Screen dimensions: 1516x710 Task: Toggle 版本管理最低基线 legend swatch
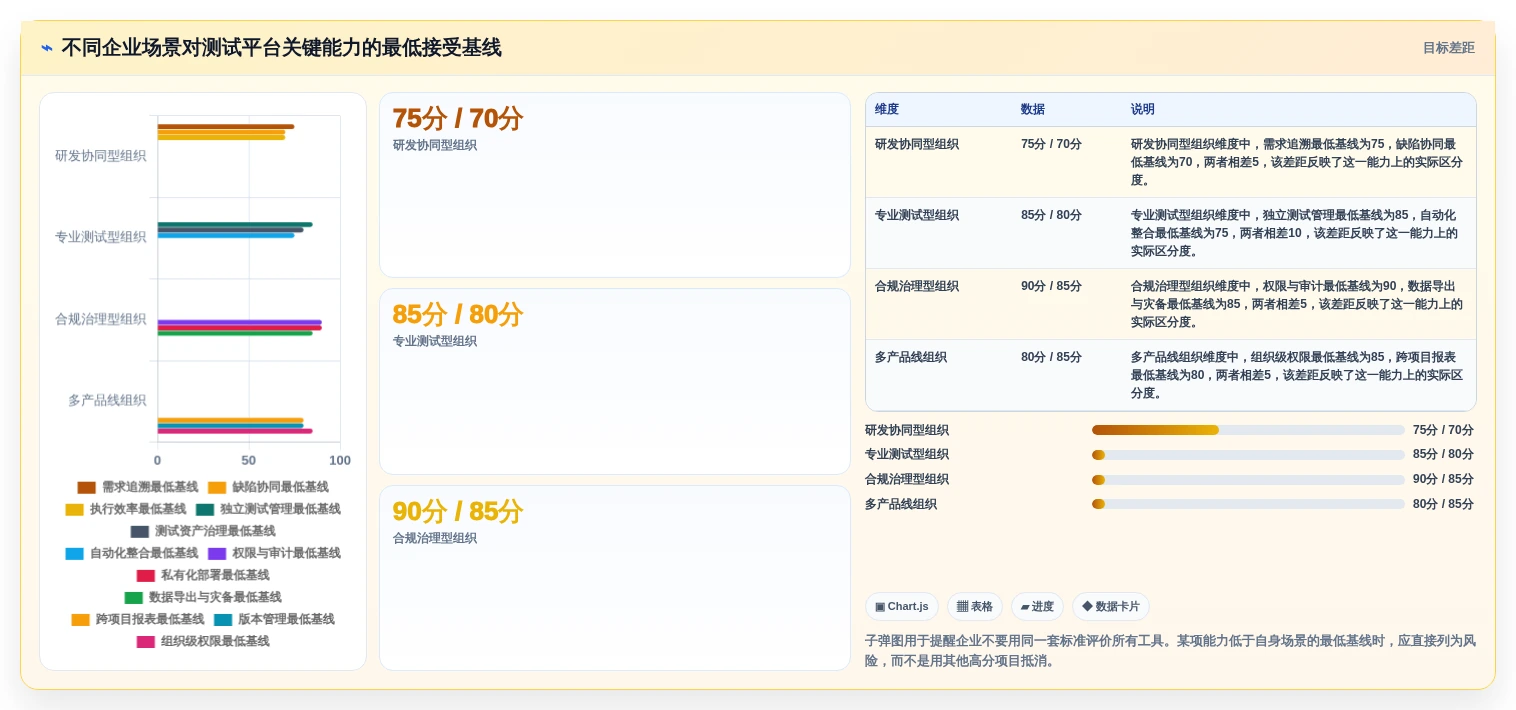(x=223, y=620)
